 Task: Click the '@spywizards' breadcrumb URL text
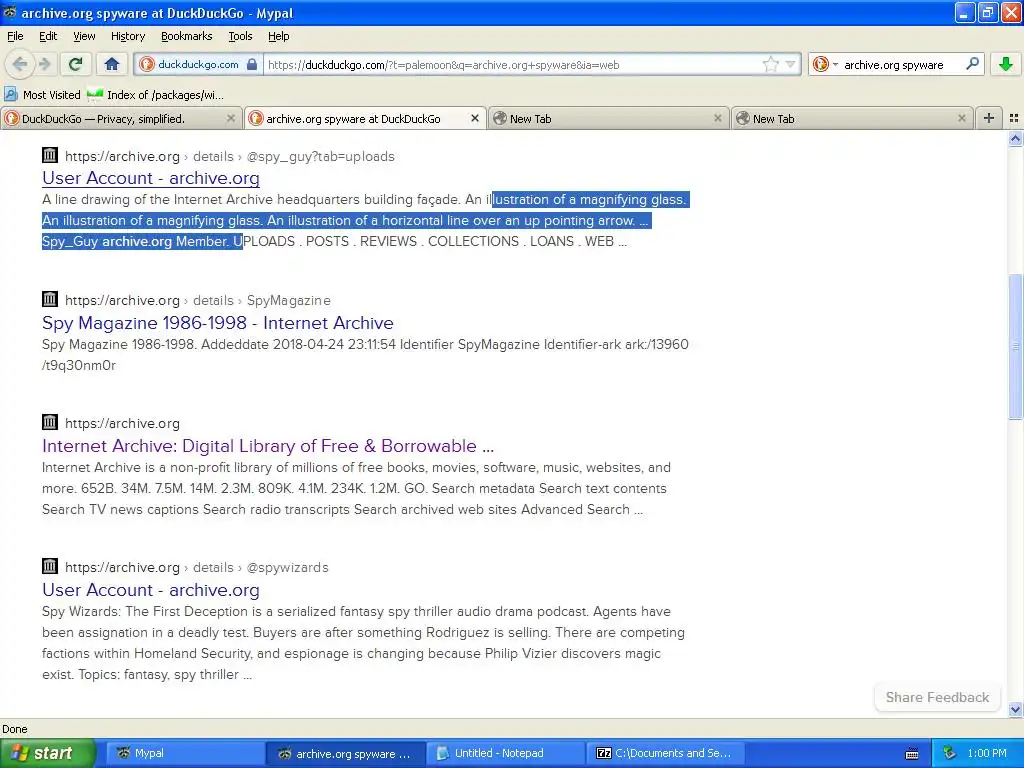[287, 568]
